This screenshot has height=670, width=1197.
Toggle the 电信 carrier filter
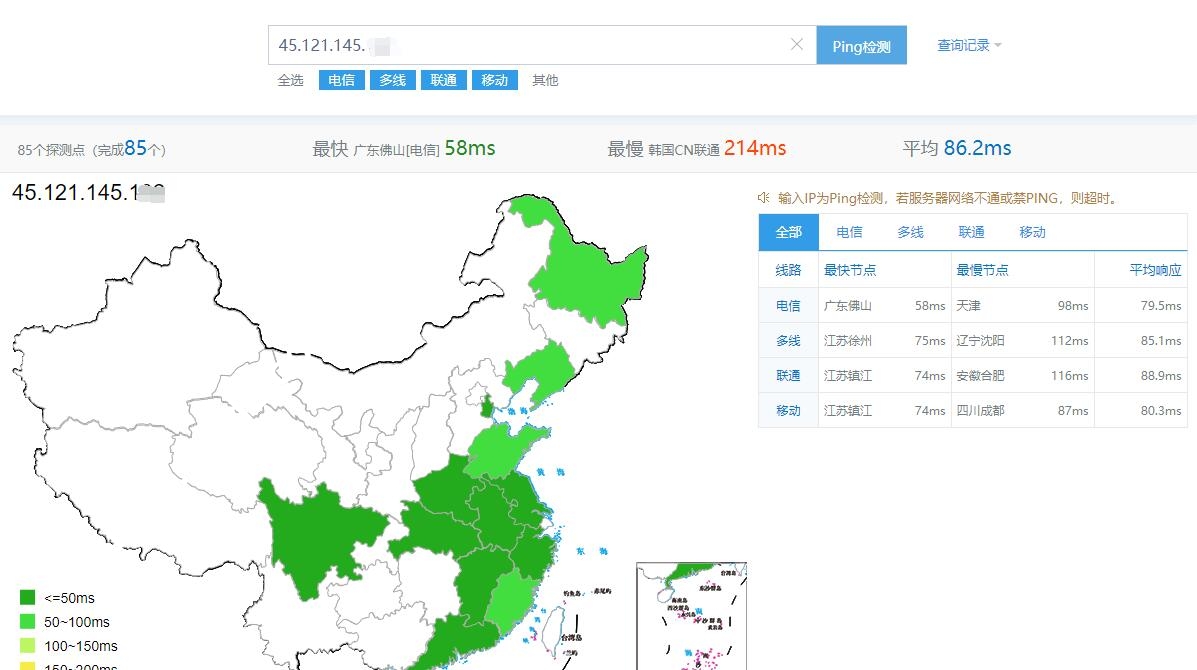pyautogui.click(x=340, y=80)
